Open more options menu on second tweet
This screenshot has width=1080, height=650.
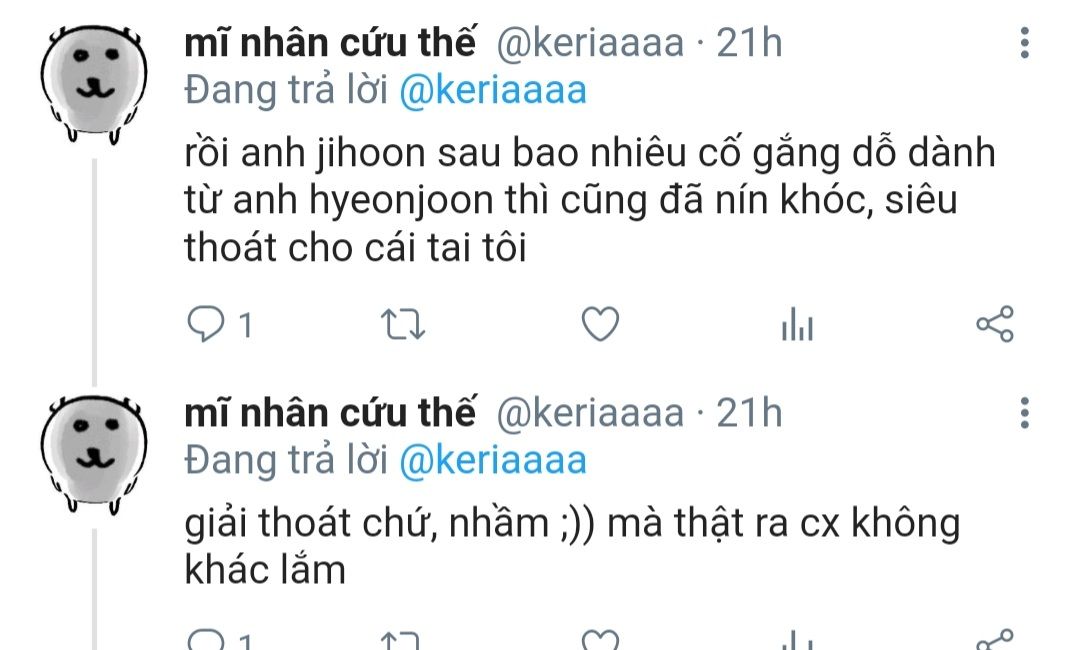pyautogui.click(x=1025, y=412)
